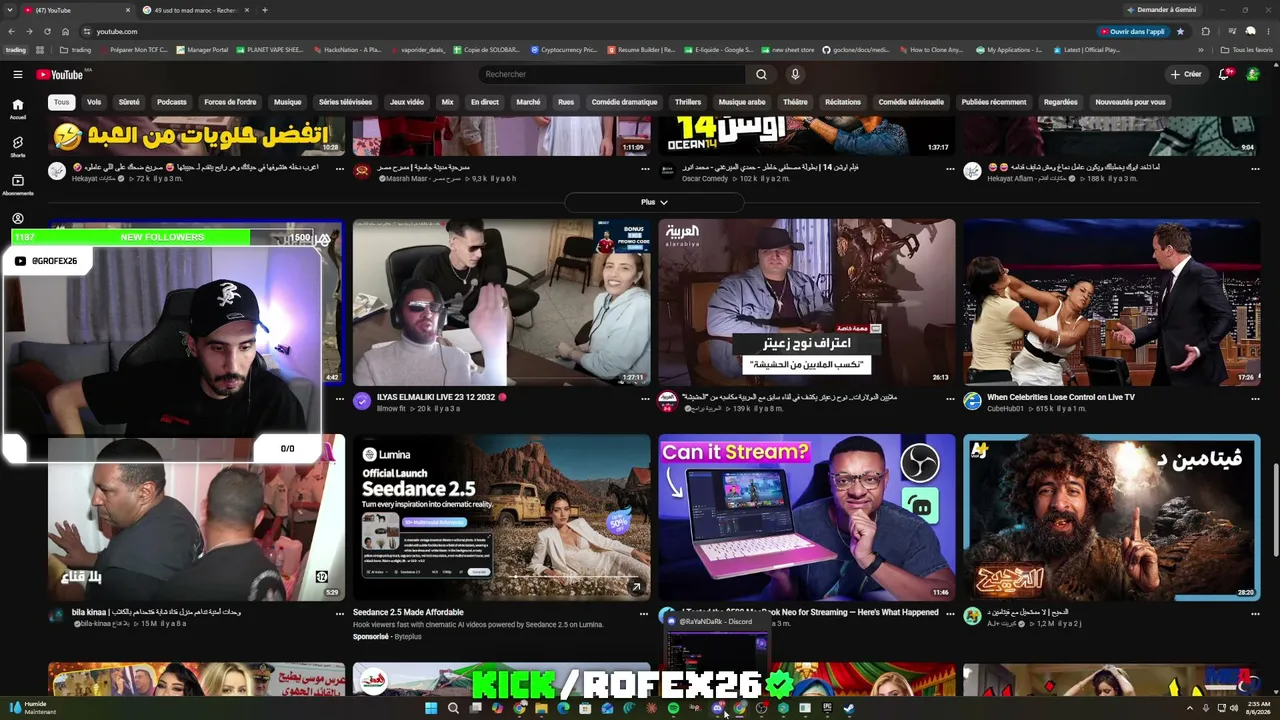1280x720 pixels.
Task: Open Epic Games Launcher from the taskbar
Action: click(x=827, y=708)
